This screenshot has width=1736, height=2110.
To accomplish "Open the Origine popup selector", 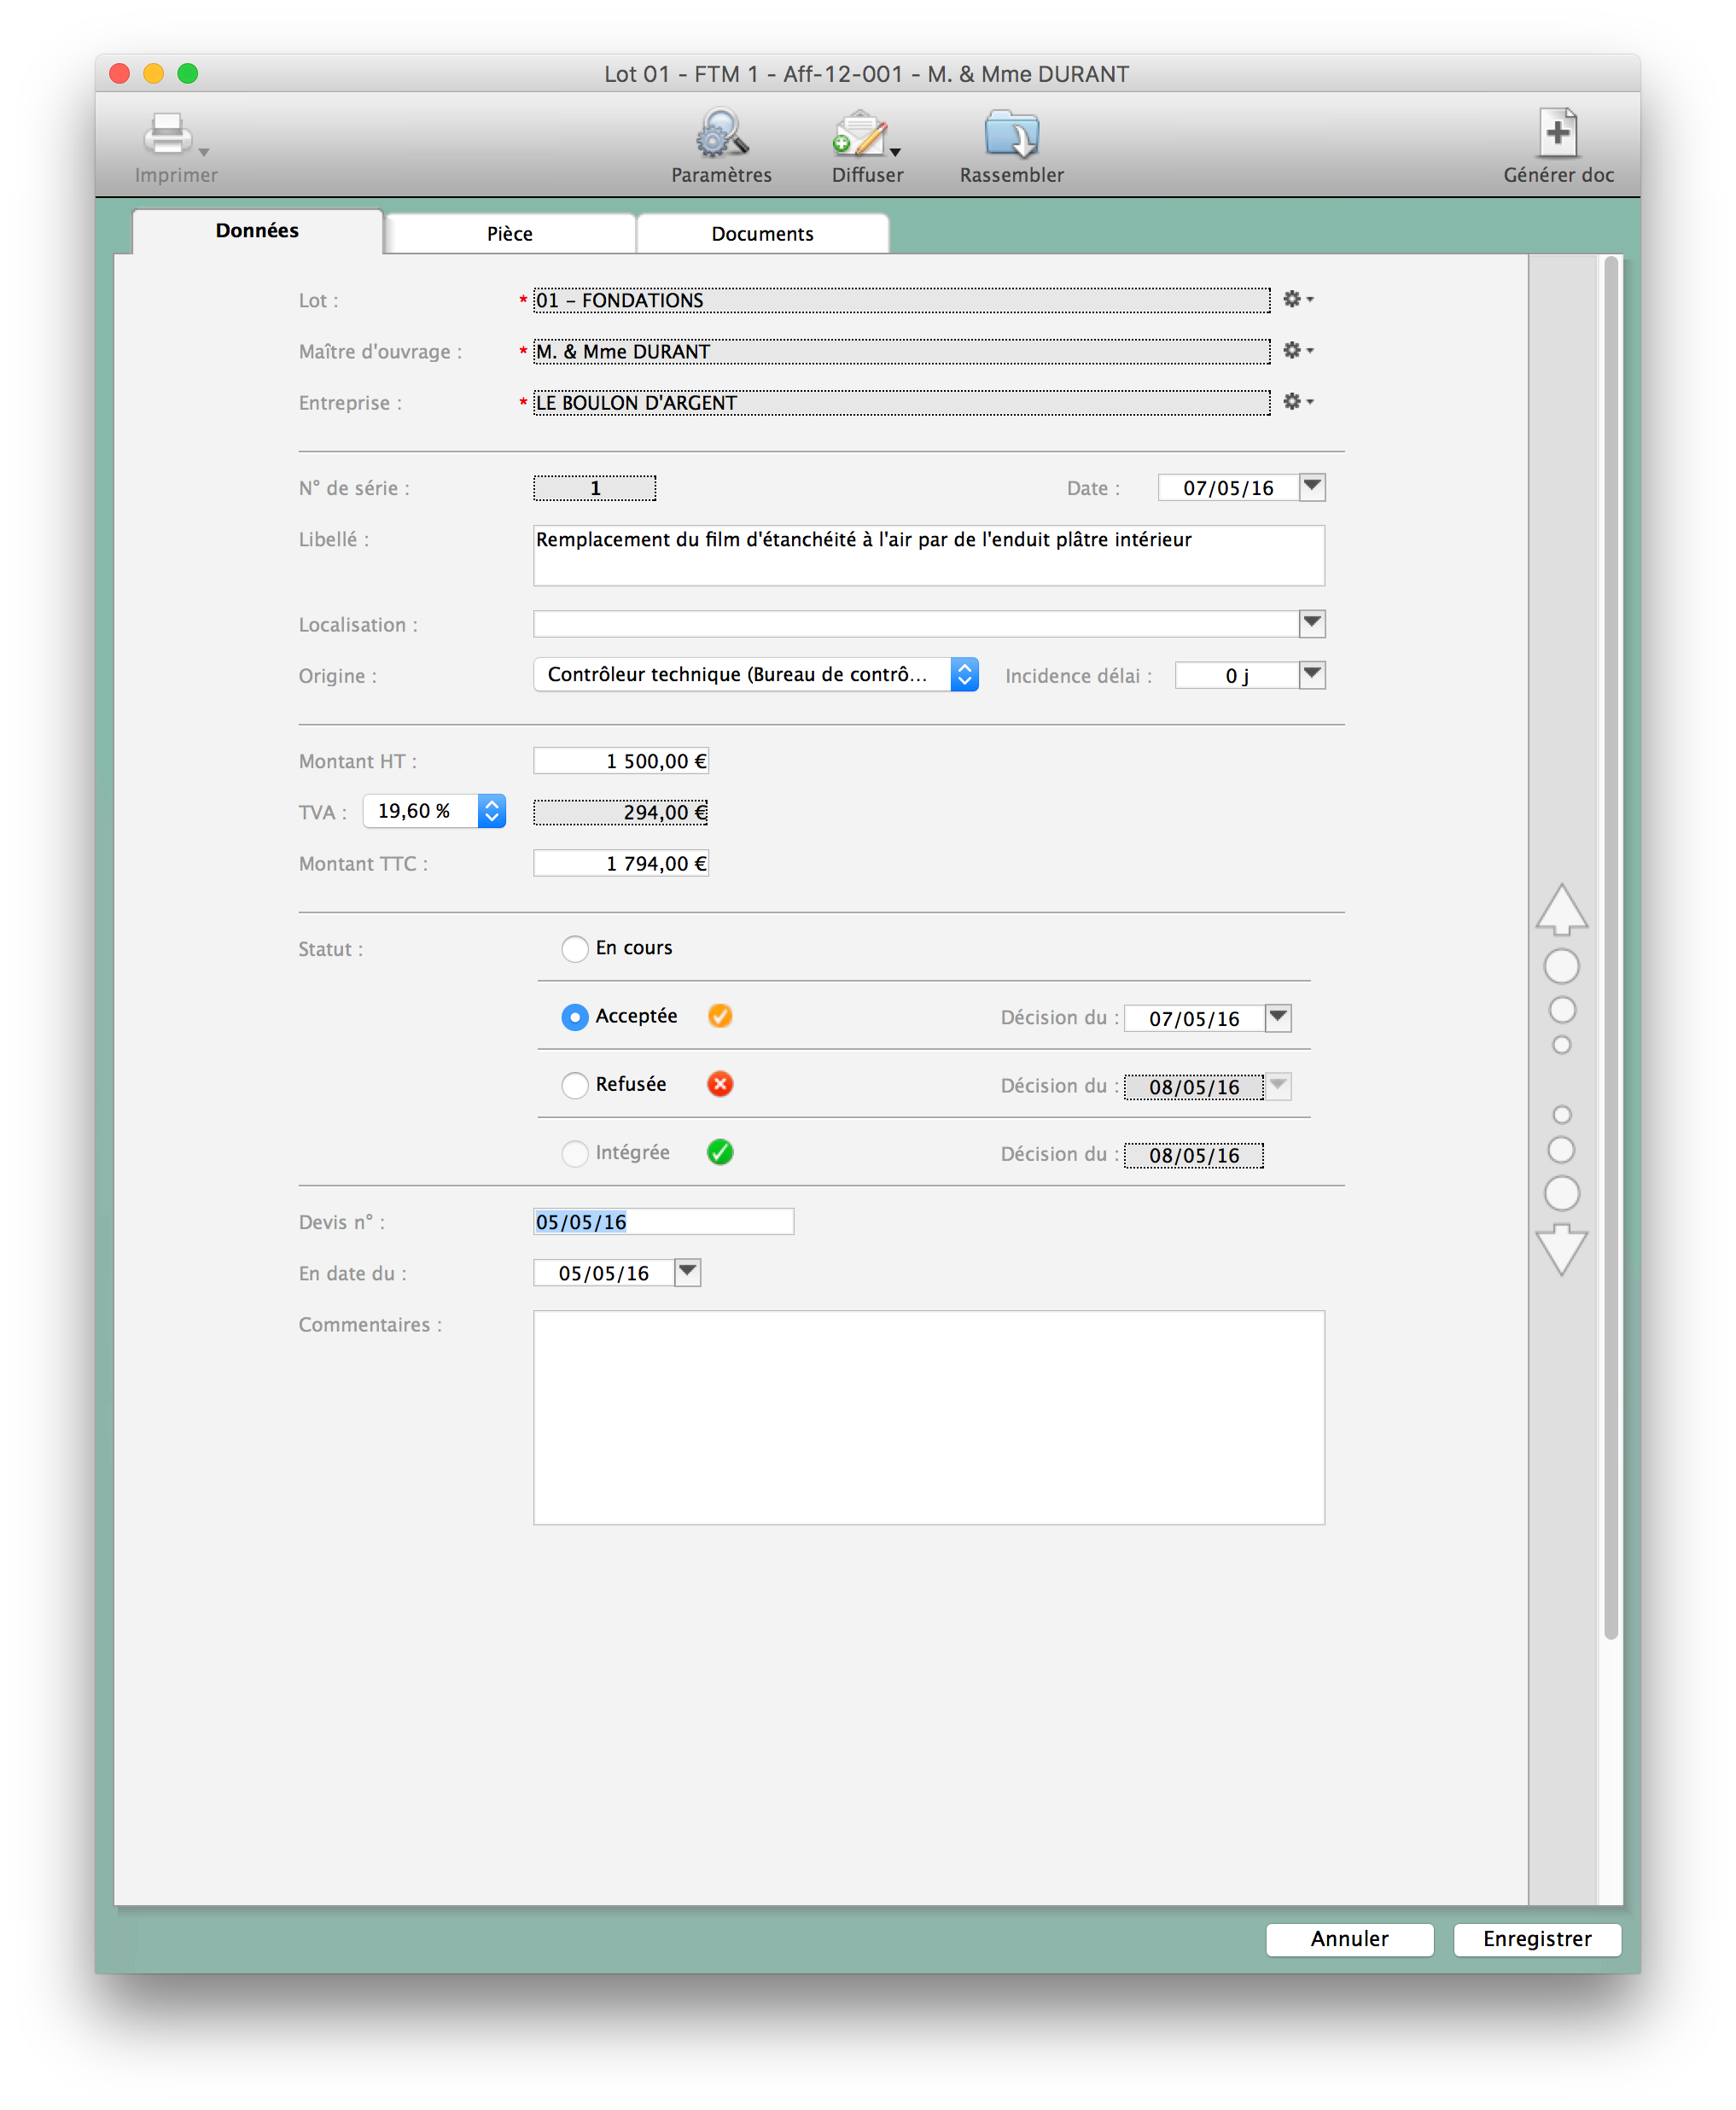I will 755,675.
